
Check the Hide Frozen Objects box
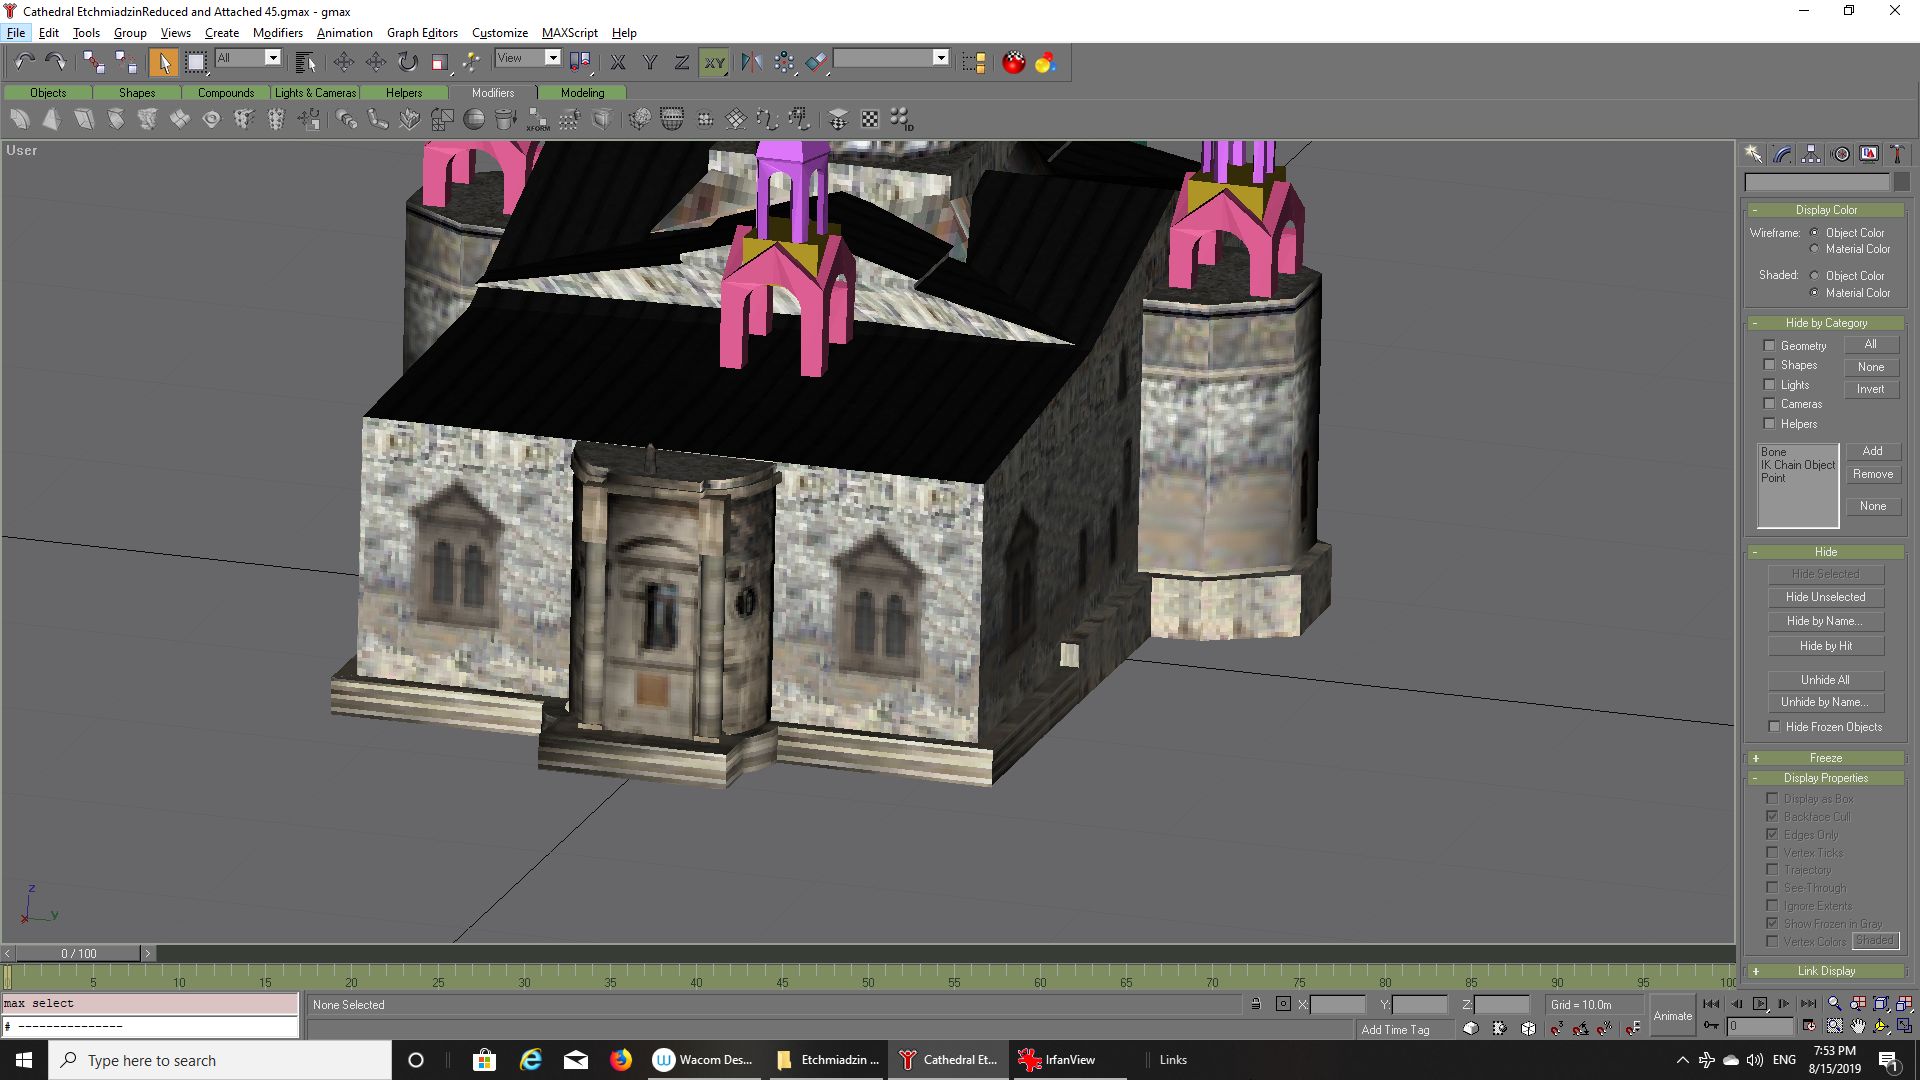1774,727
